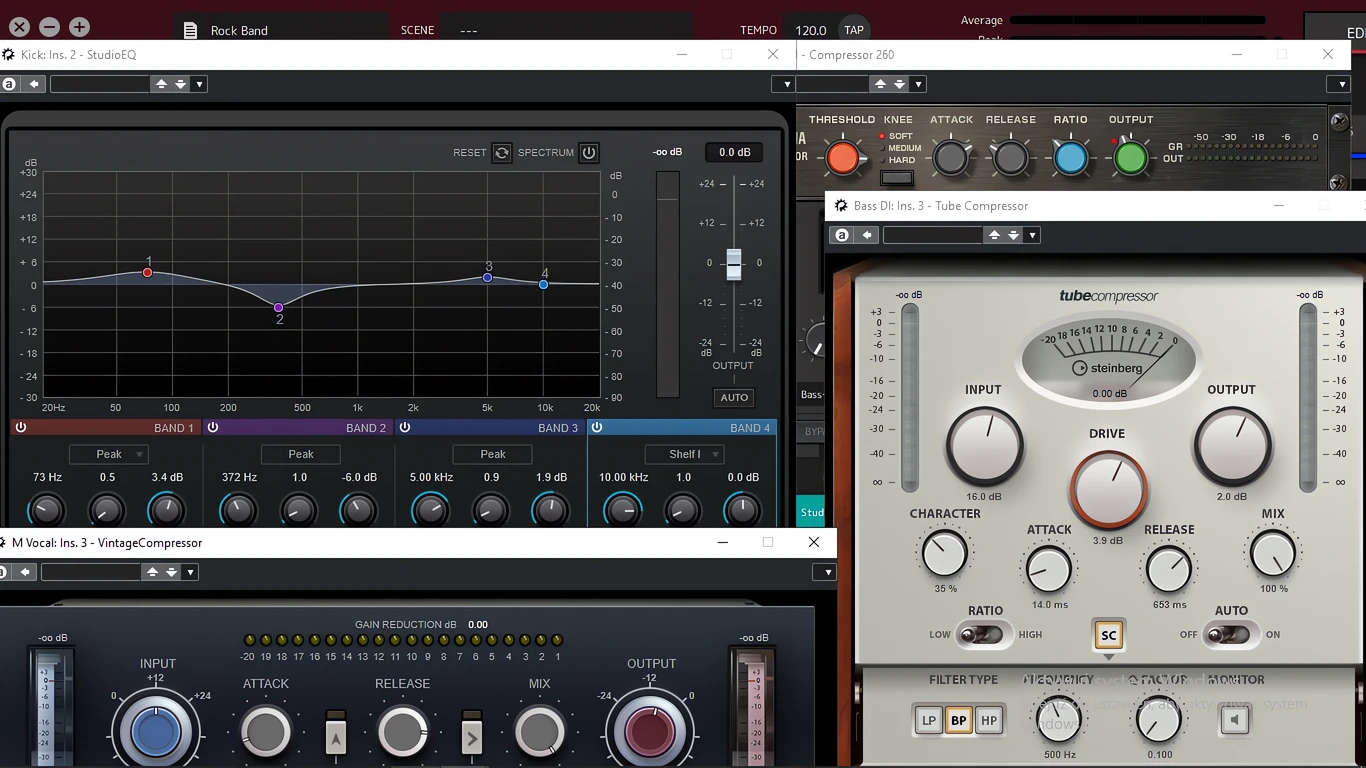Enable AUTO output in StudioEQ
The height and width of the screenshot is (768, 1366).
tap(734, 397)
